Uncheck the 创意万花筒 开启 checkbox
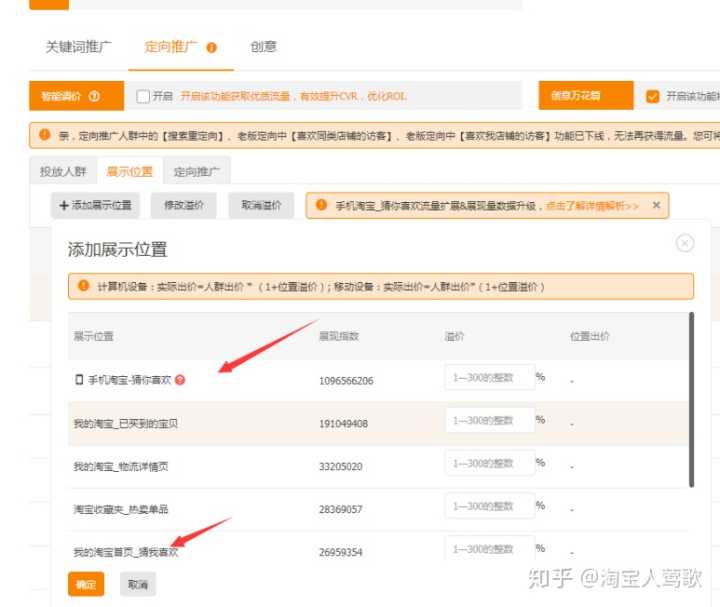Screen dimensions: 720x607 tap(653, 97)
